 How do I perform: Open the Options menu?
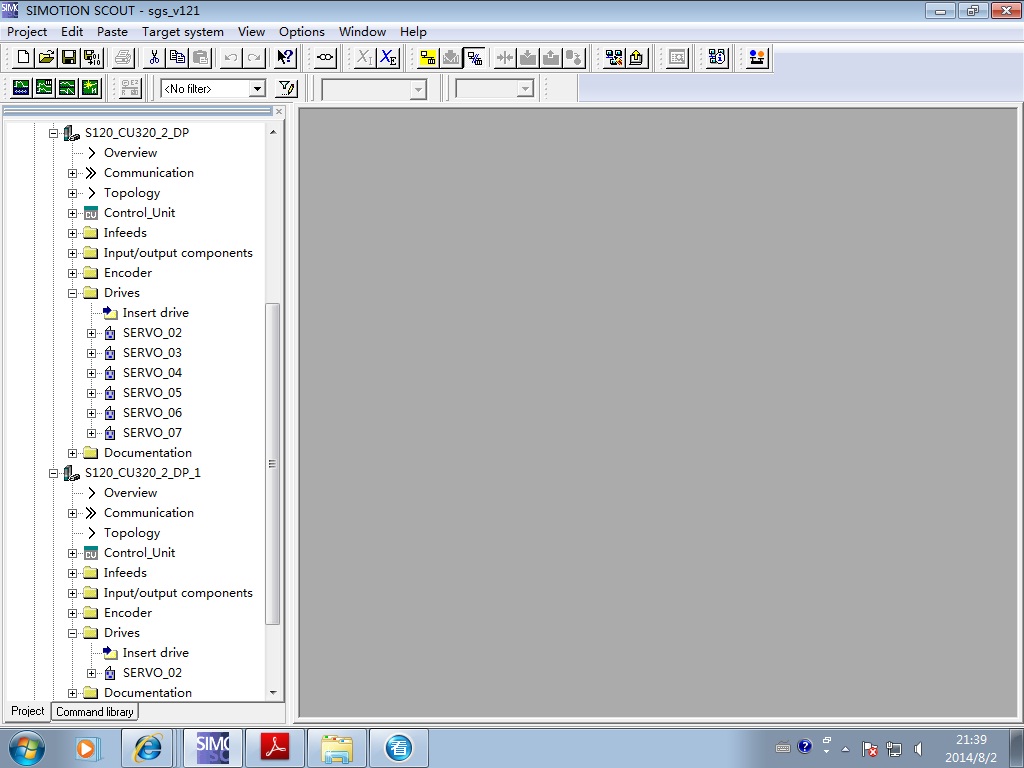click(x=302, y=31)
